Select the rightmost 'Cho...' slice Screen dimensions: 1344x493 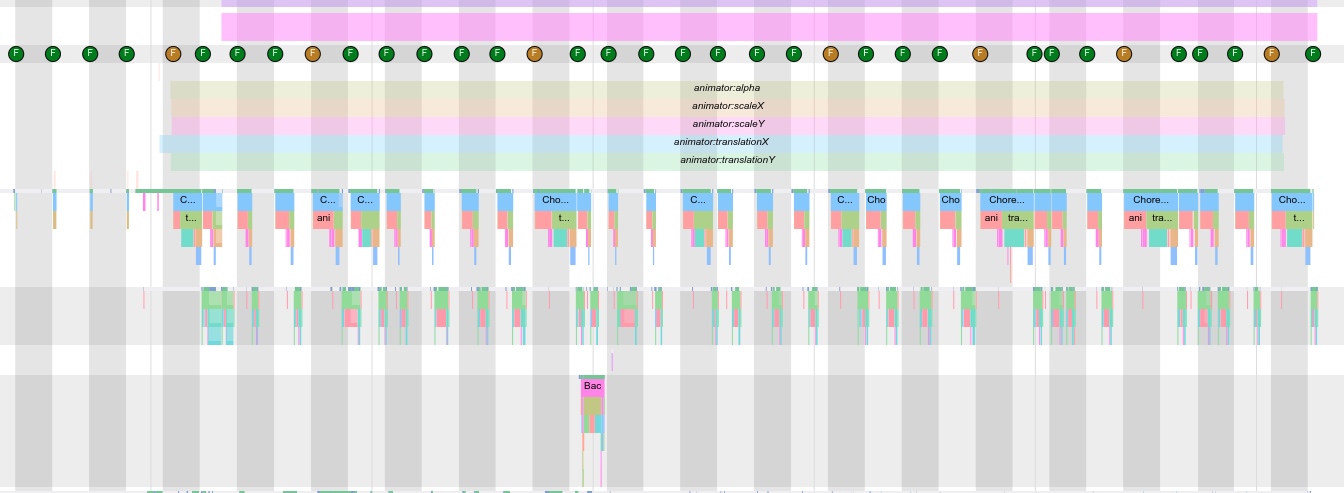point(1291,200)
